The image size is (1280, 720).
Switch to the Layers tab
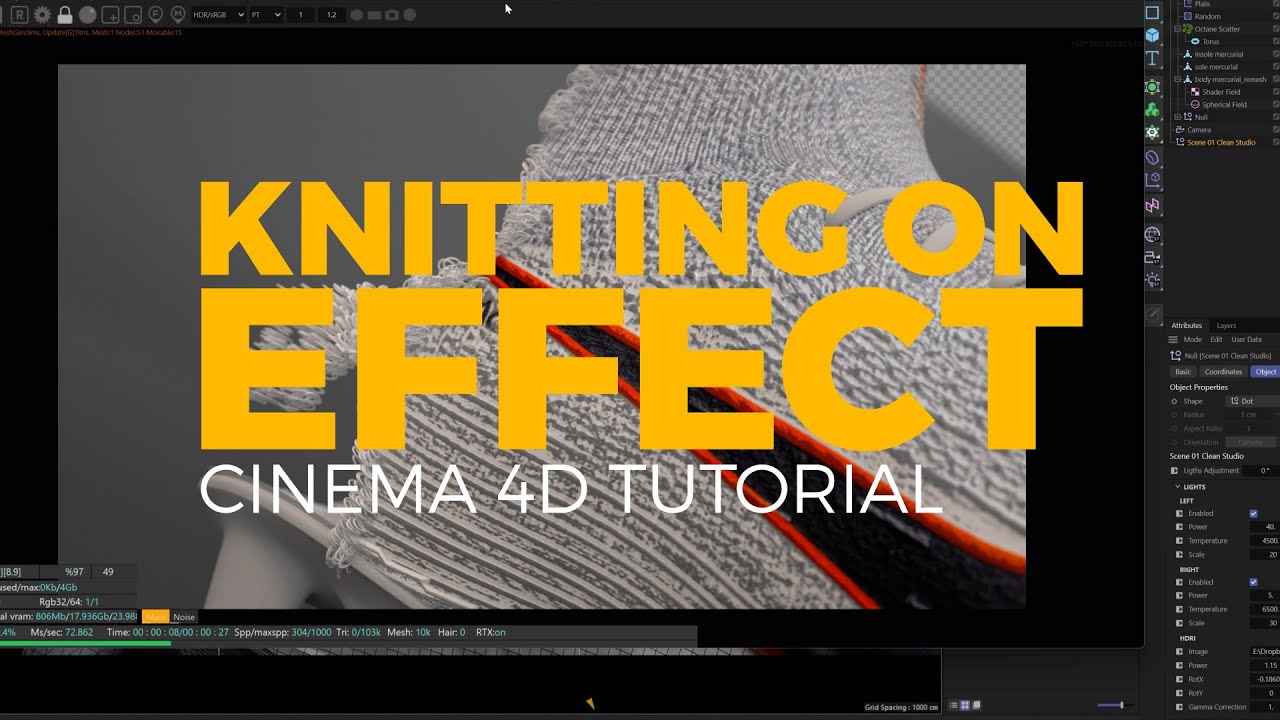1226,325
